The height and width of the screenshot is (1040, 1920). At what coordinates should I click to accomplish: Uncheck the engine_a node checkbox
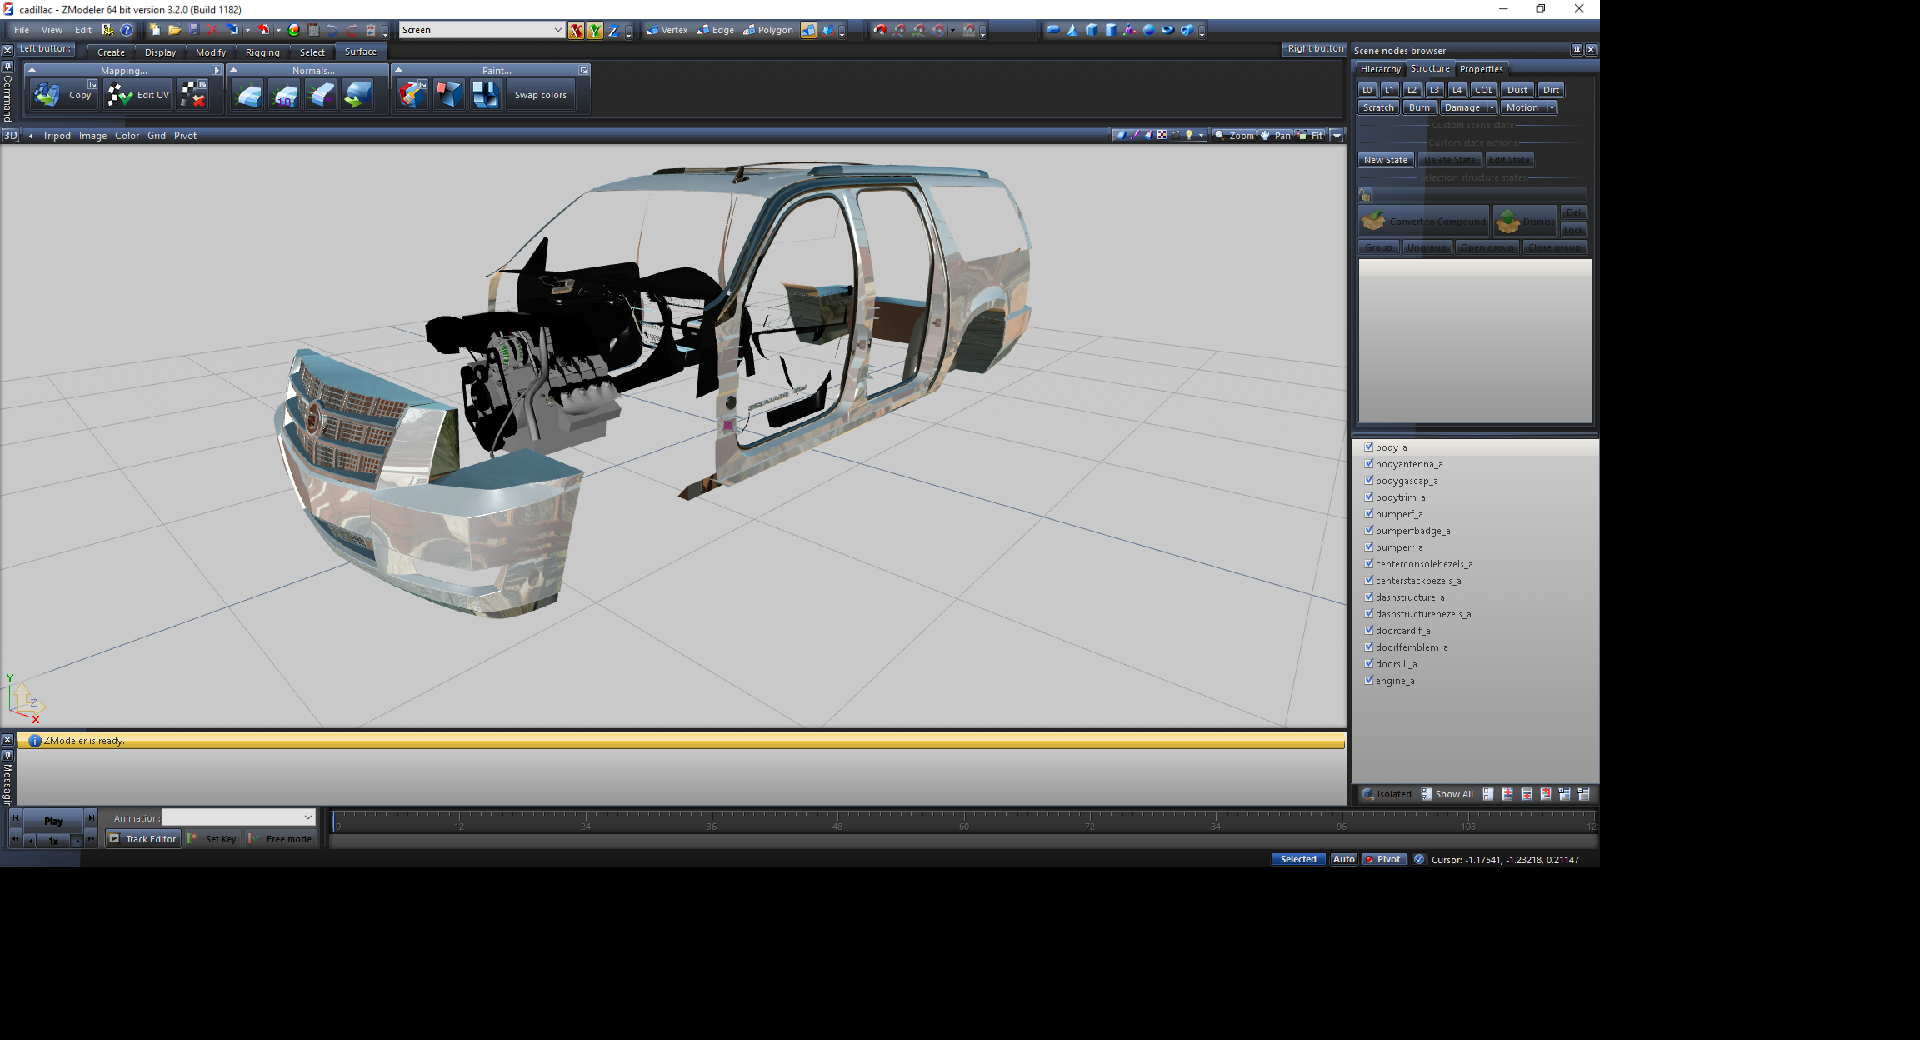coord(1369,680)
